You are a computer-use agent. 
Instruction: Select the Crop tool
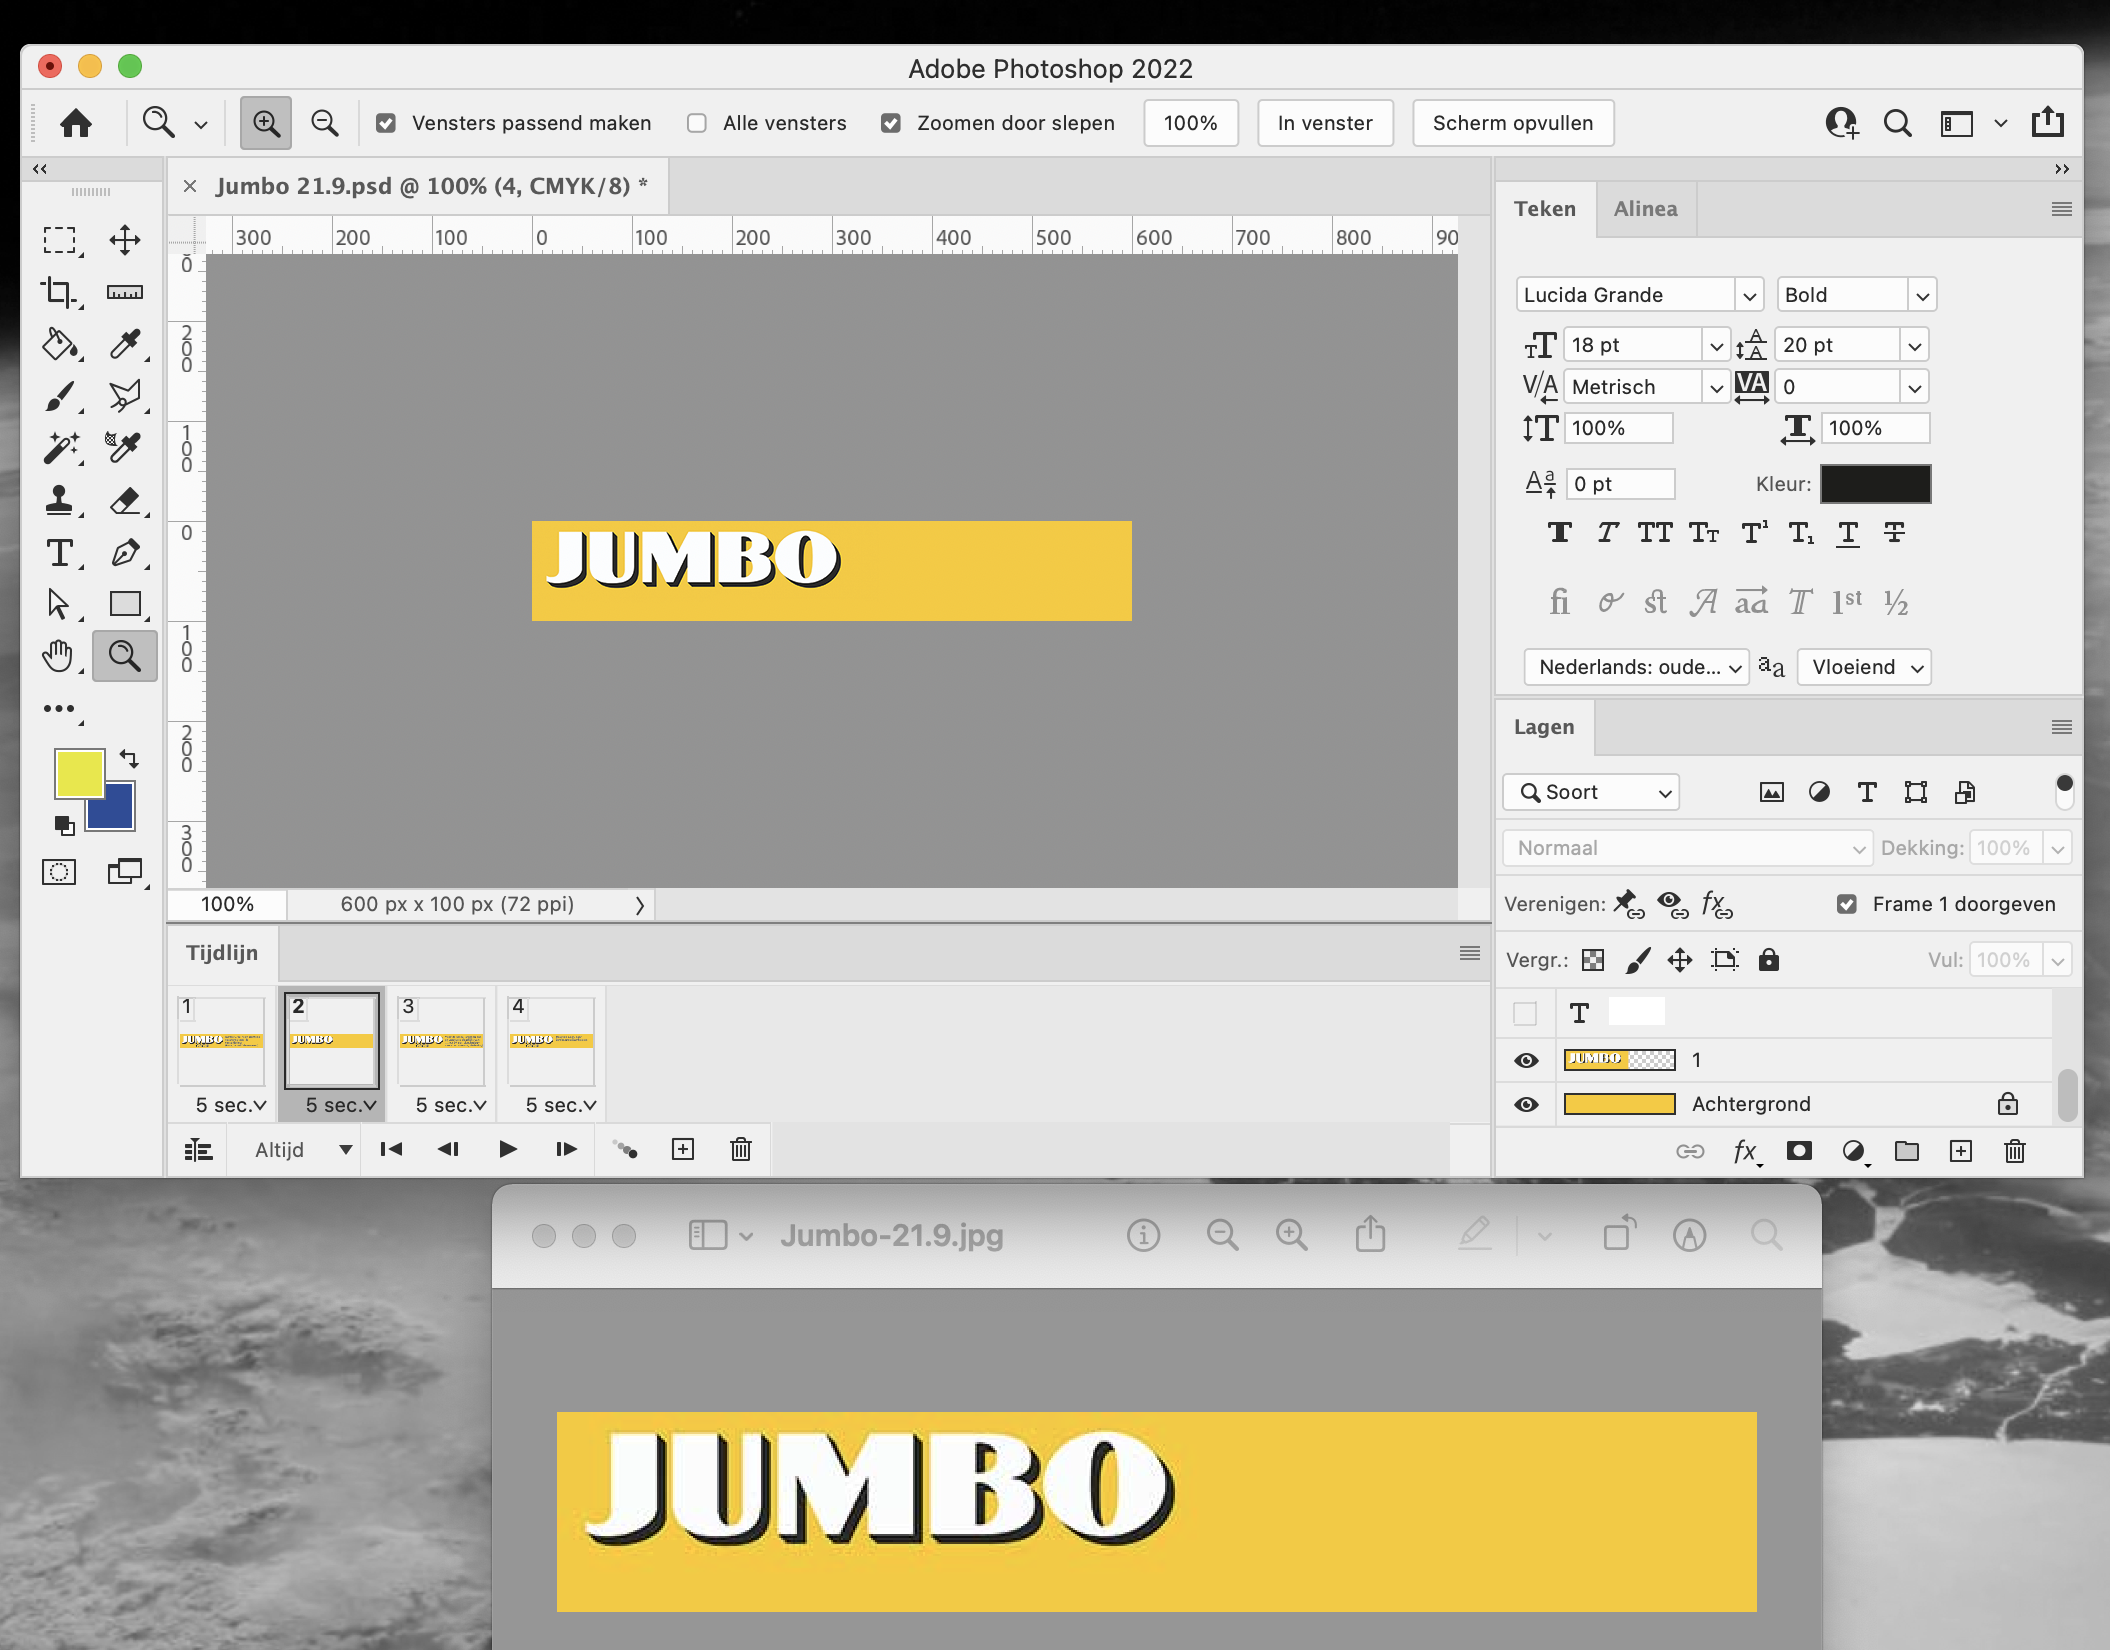click(x=59, y=292)
